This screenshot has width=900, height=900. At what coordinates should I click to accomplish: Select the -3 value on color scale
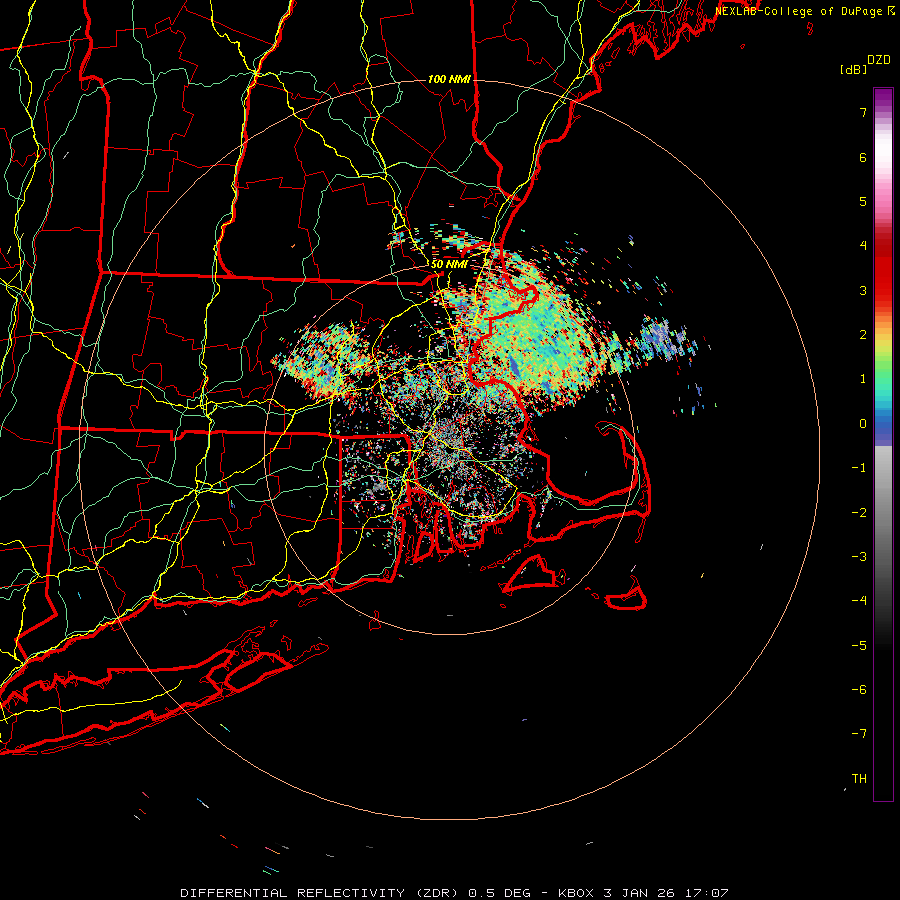pyautogui.click(x=859, y=557)
